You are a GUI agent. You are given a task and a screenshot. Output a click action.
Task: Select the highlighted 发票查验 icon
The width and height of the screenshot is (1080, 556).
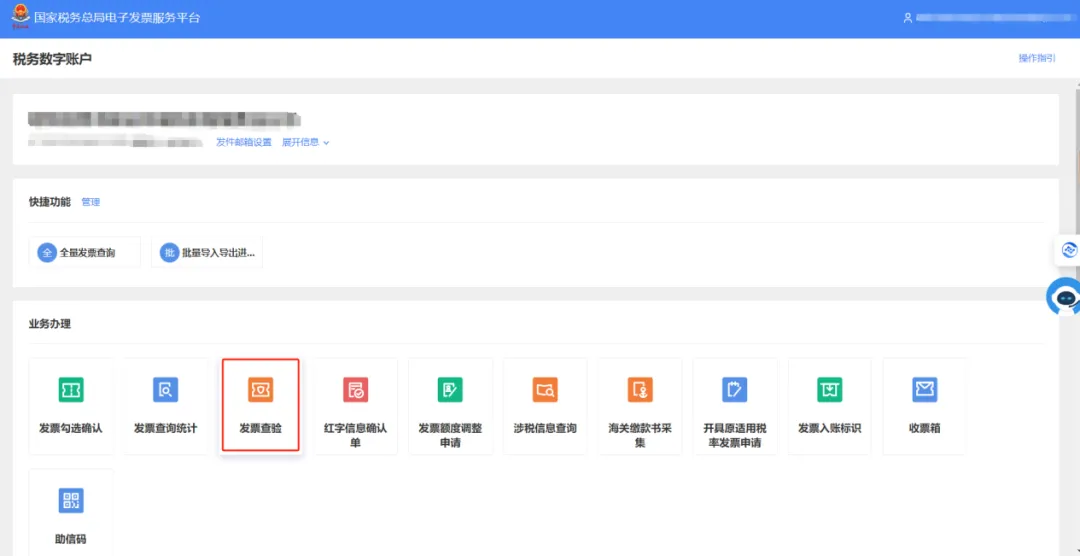(260, 390)
